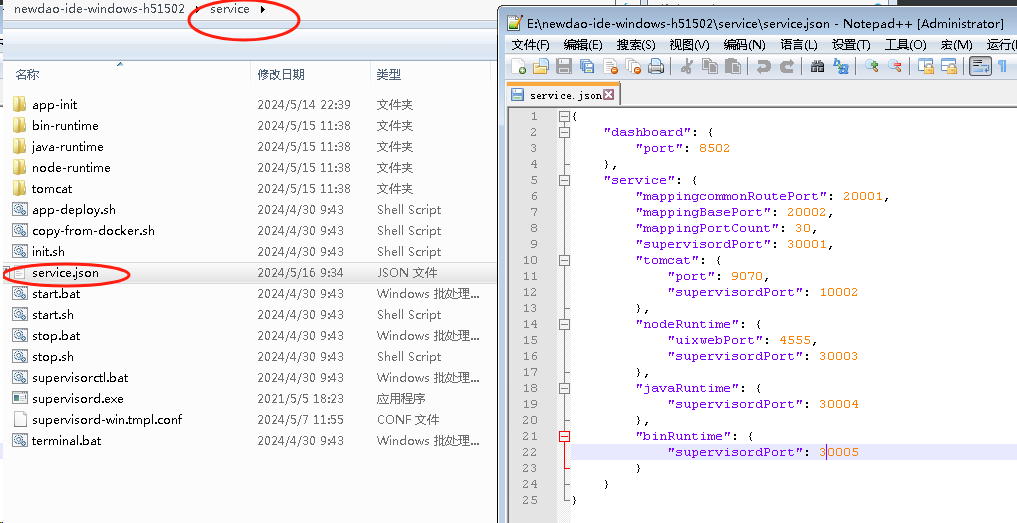Sort Explorer files by 类型 column

point(430,75)
